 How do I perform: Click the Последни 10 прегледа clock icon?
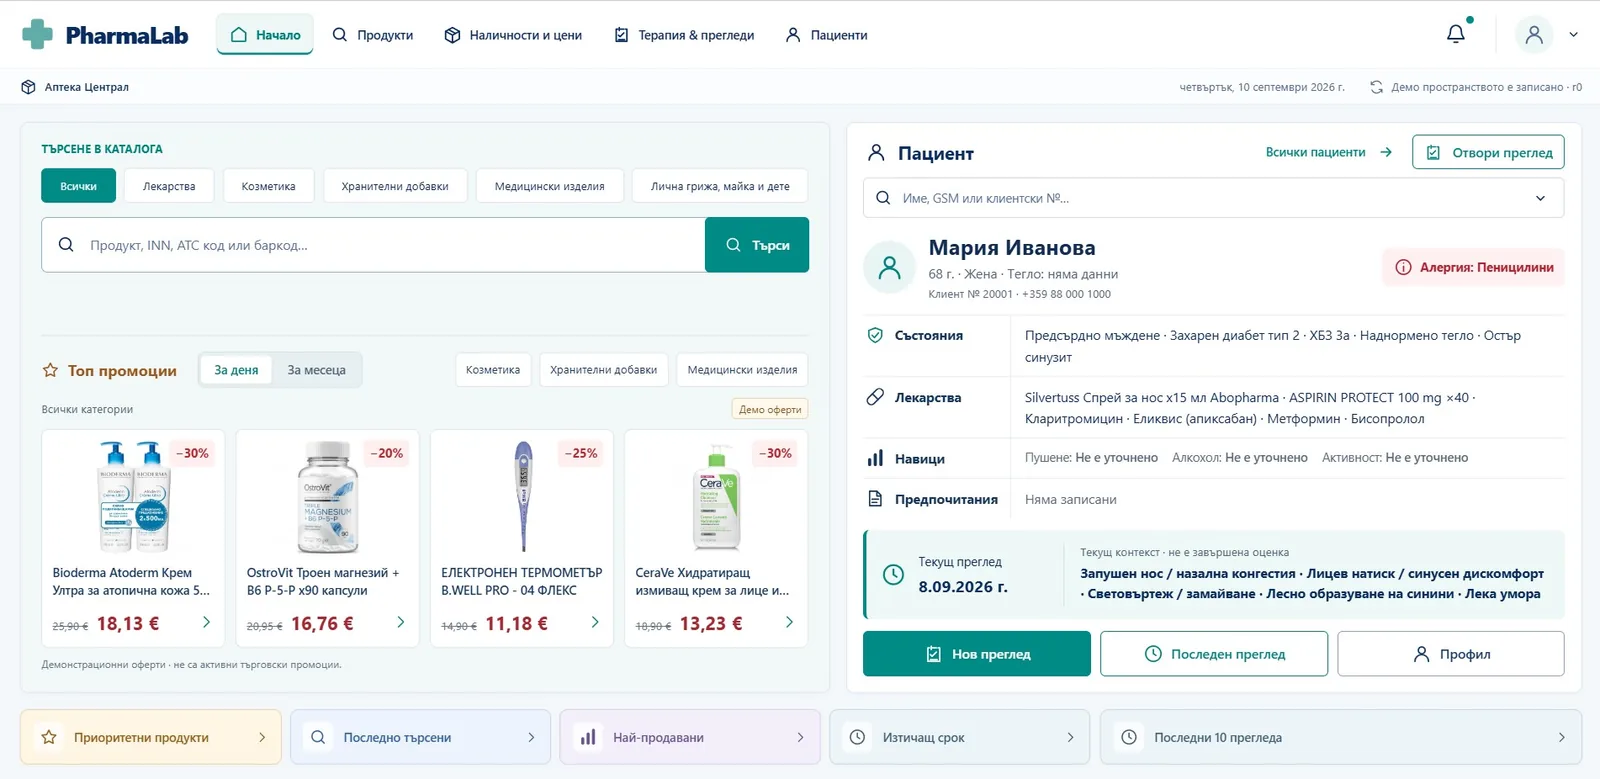tap(1129, 737)
